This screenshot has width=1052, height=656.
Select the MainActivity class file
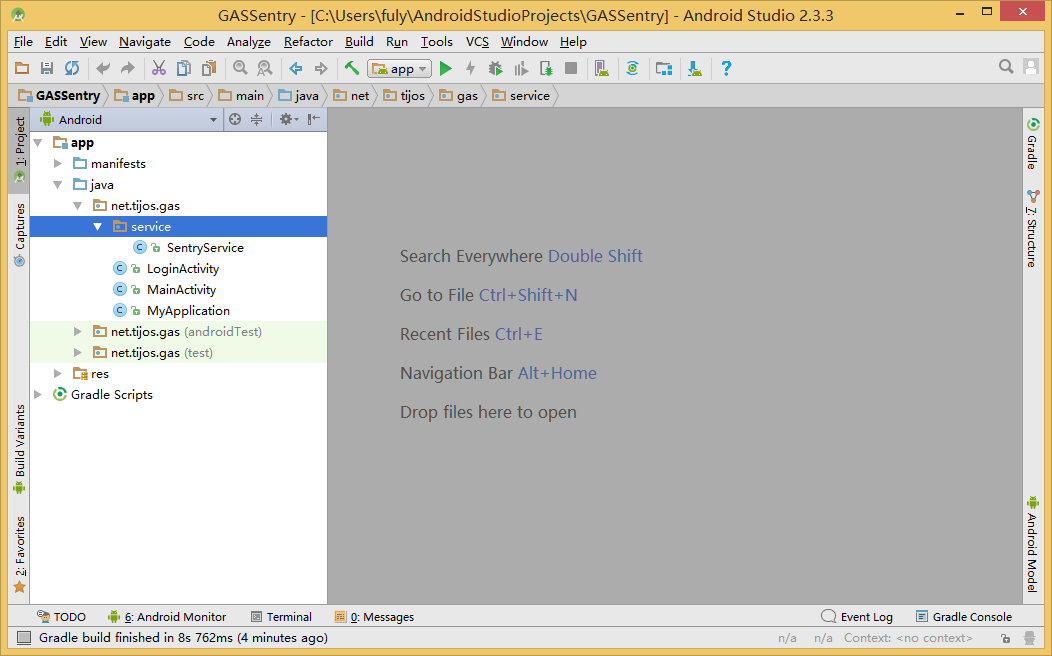coord(164,290)
